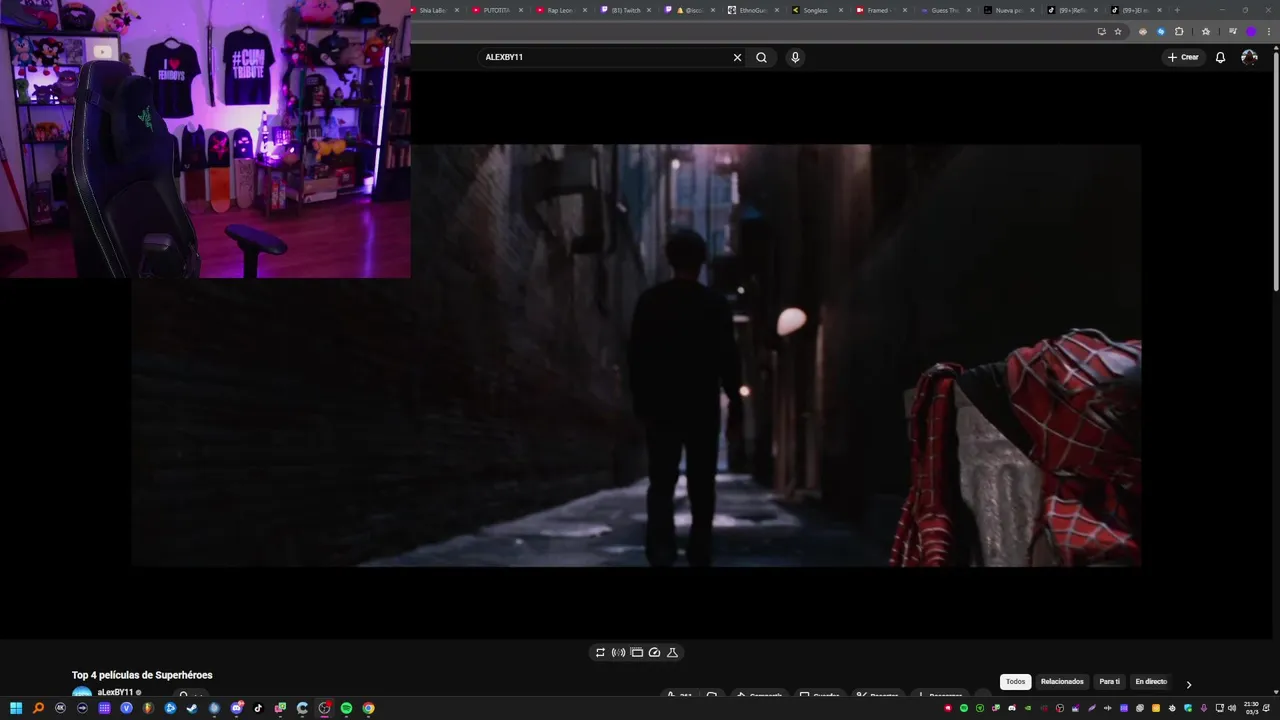Open the Chrome profile avatar
This screenshot has height=720, width=1280.
[x=1250, y=31]
